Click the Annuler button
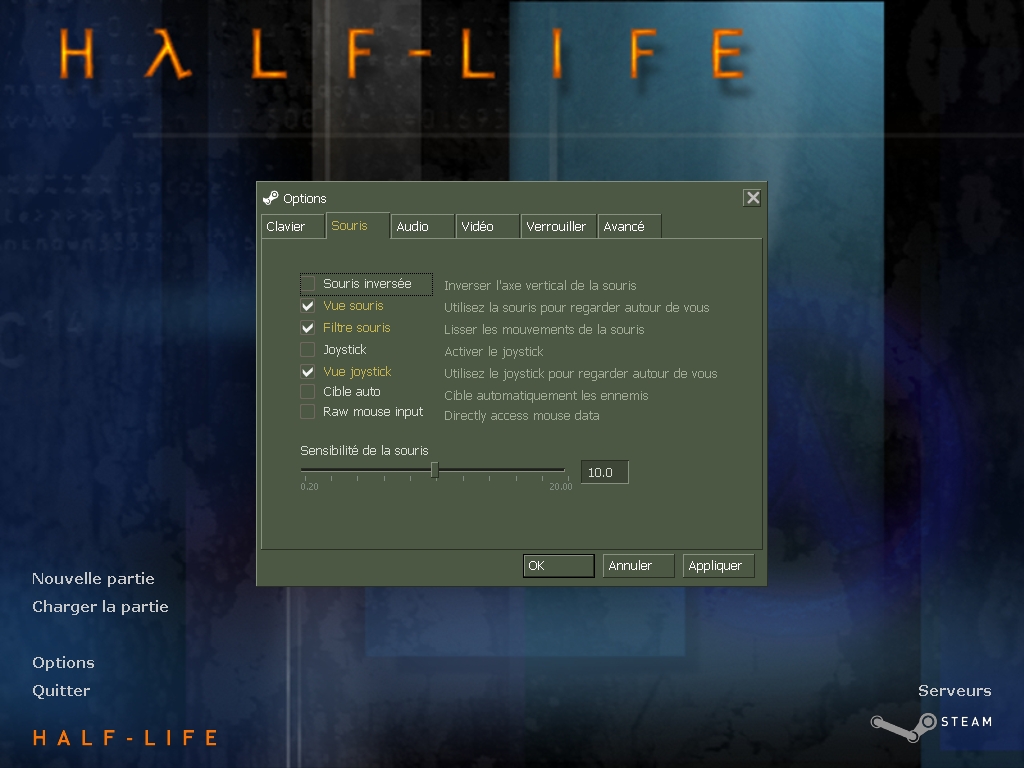The image size is (1024, 768). [x=637, y=566]
